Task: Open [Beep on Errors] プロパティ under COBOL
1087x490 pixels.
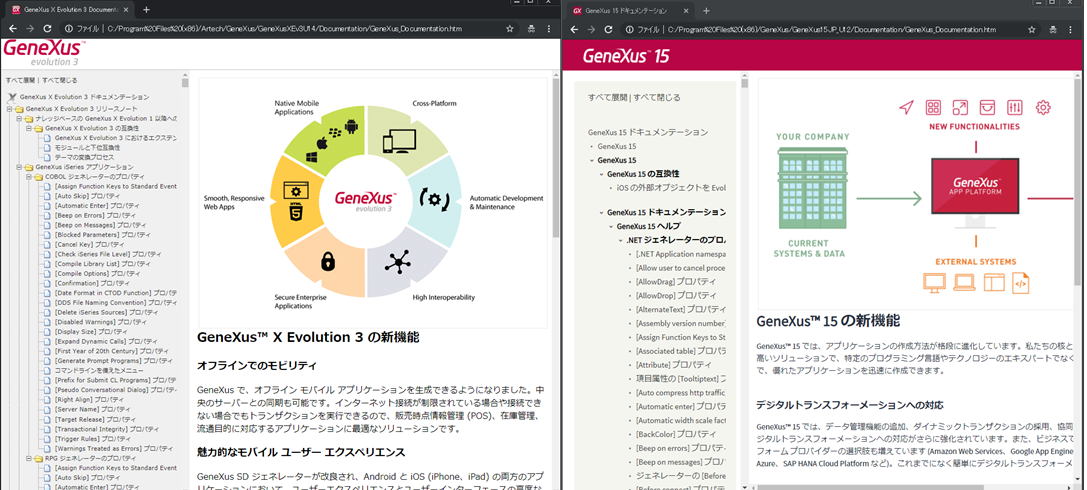Action: pyautogui.click(x=101, y=216)
